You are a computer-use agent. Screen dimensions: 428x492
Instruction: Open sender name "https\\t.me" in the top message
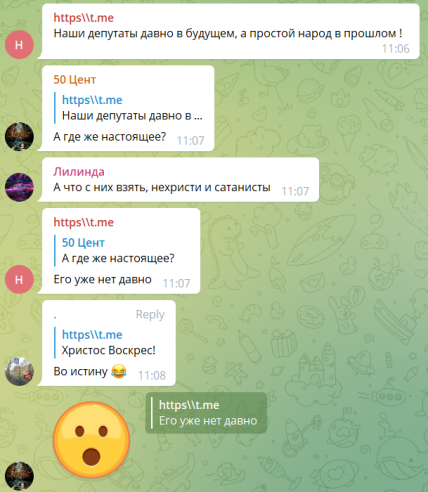[x=84, y=18]
